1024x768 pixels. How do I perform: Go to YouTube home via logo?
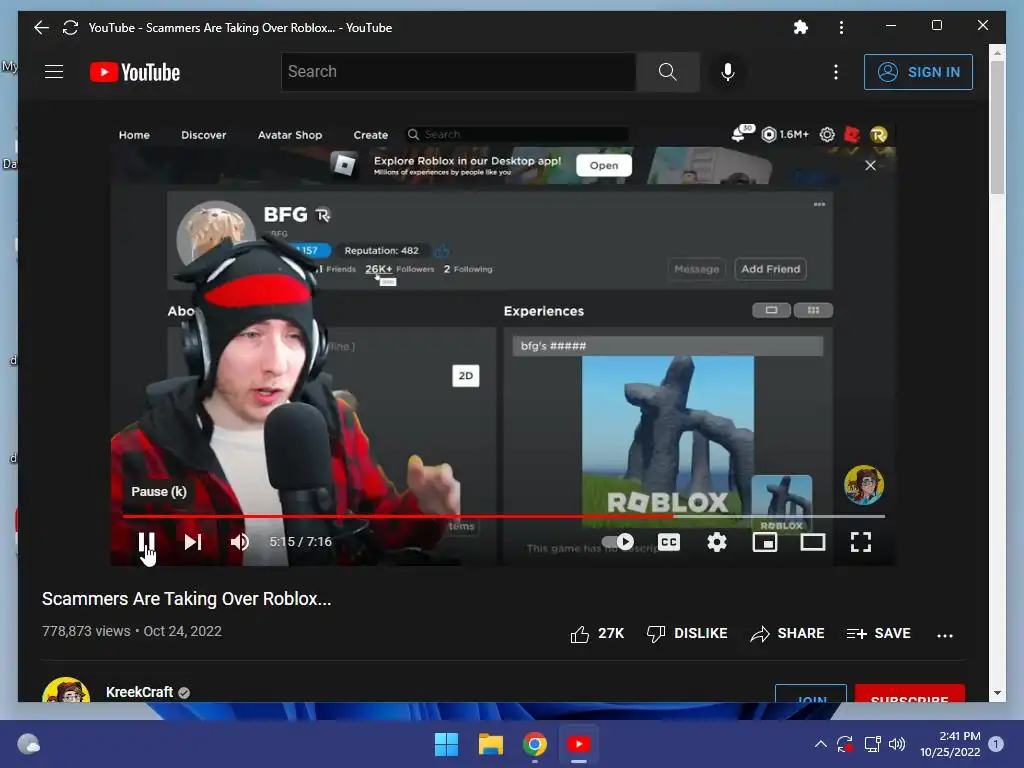tap(135, 72)
